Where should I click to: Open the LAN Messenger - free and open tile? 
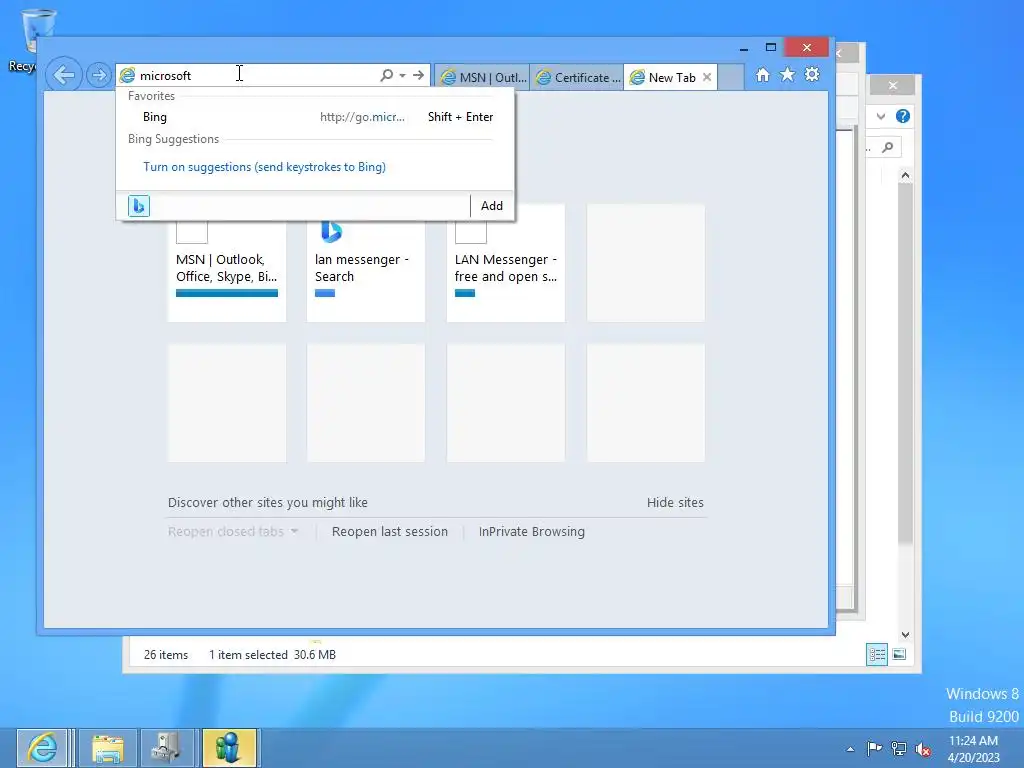coord(505,263)
